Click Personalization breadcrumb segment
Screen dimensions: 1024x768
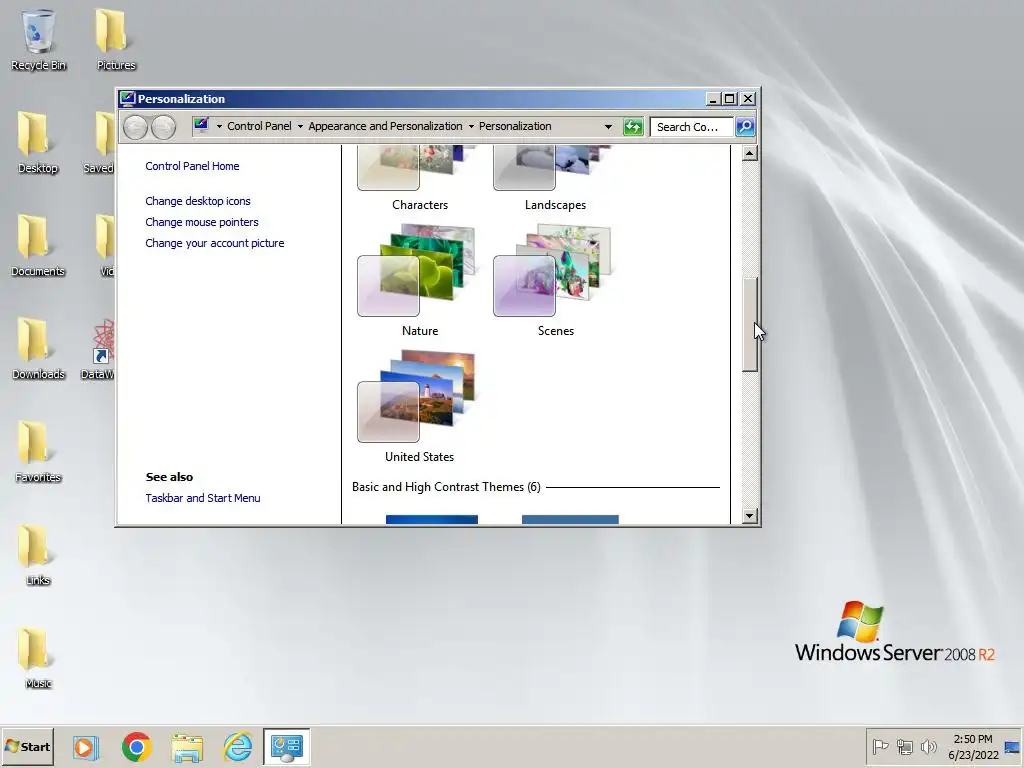[x=515, y=126]
